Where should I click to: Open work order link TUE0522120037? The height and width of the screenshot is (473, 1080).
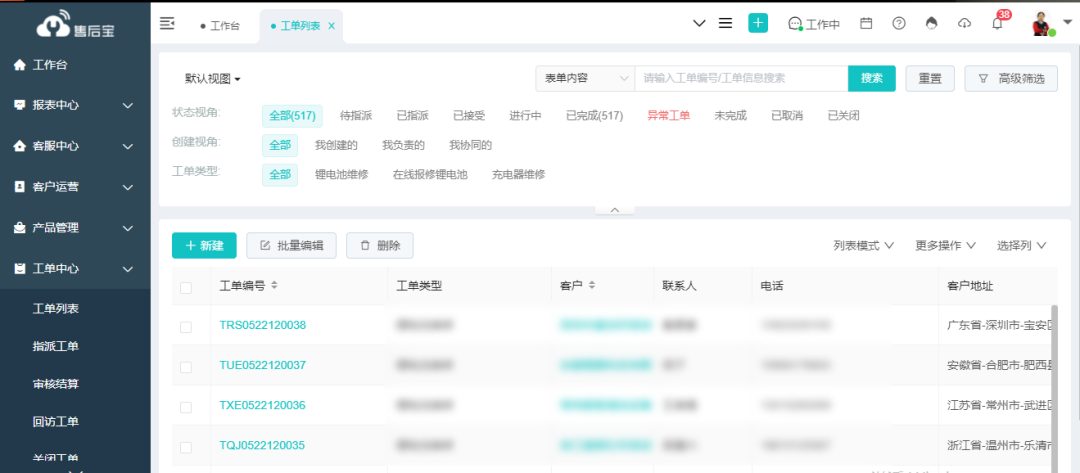(x=262, y=366)
